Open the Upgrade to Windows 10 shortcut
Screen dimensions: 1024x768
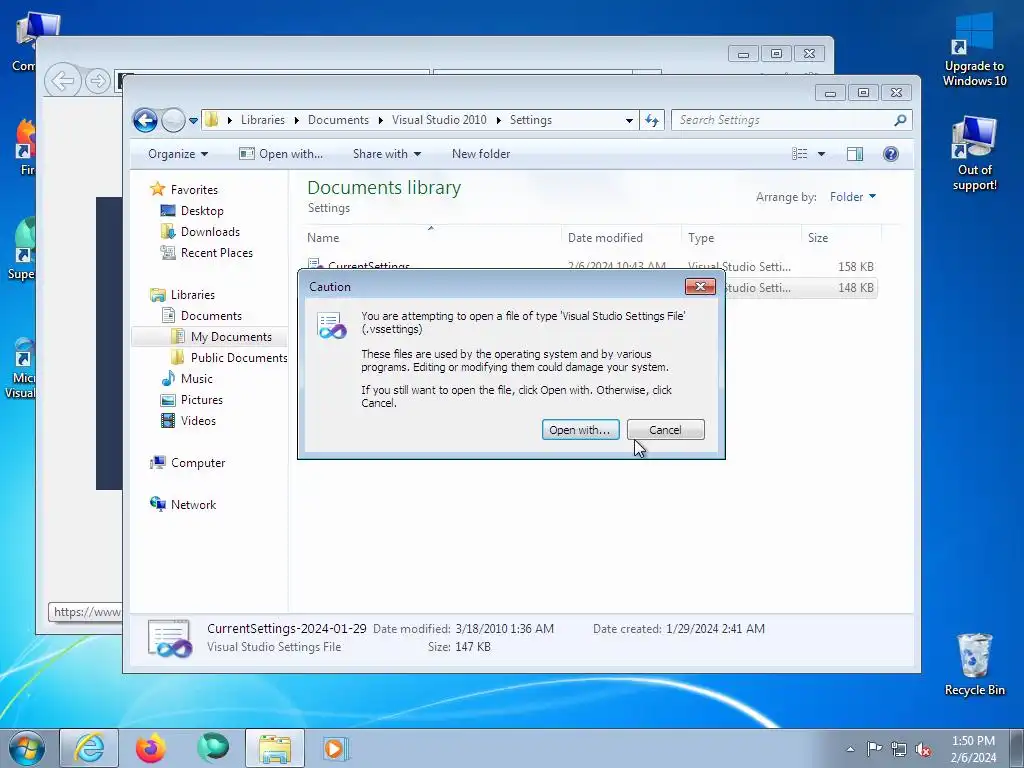[974, 50]
